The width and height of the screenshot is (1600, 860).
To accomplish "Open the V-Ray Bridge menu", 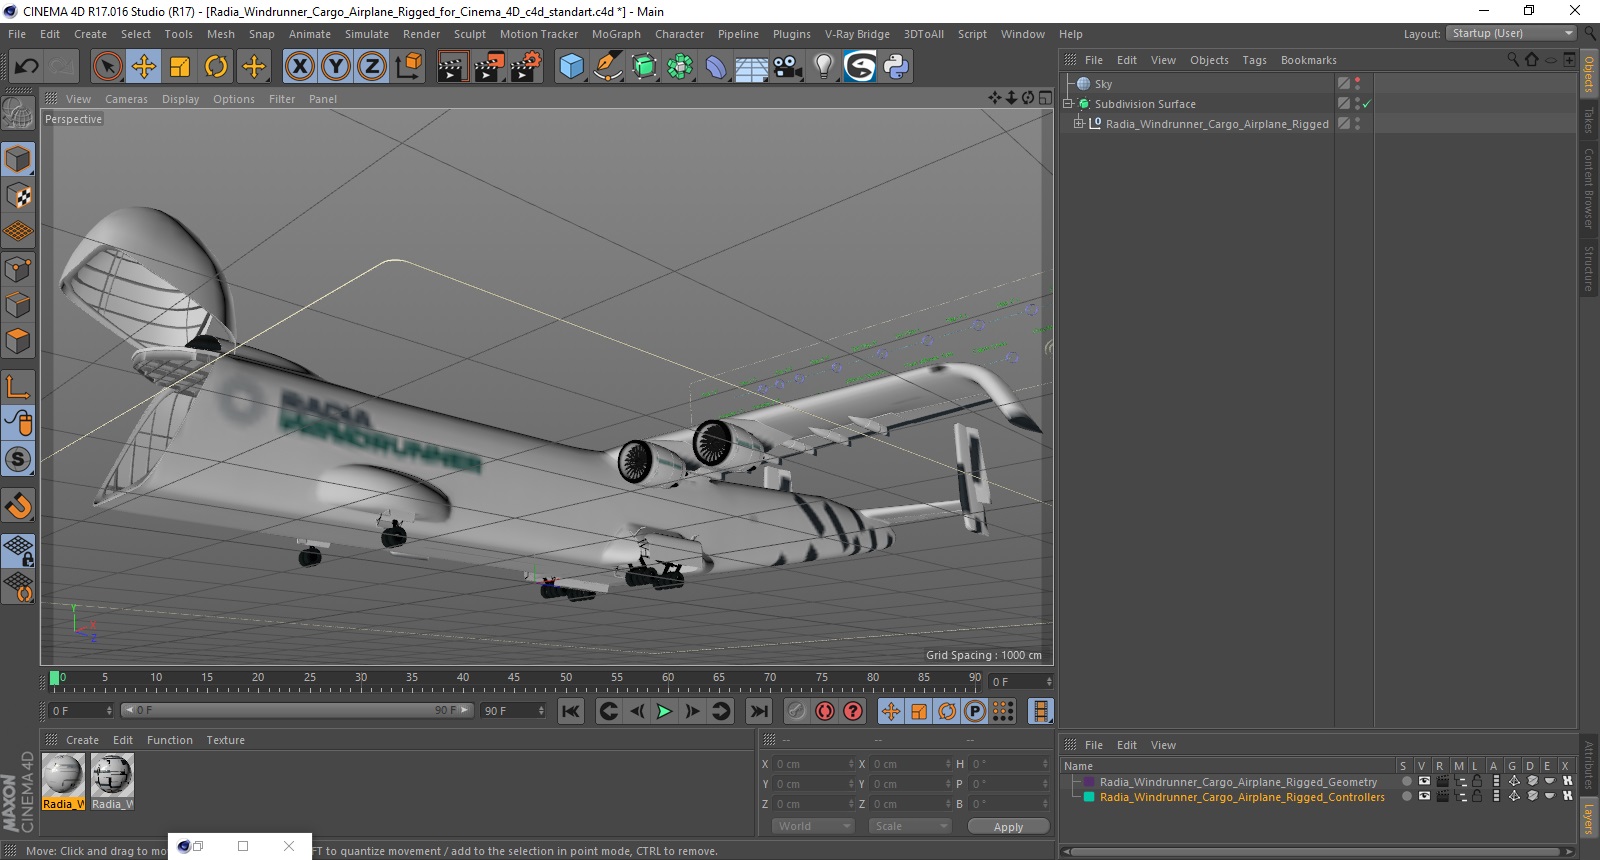I will click(857, 34).
